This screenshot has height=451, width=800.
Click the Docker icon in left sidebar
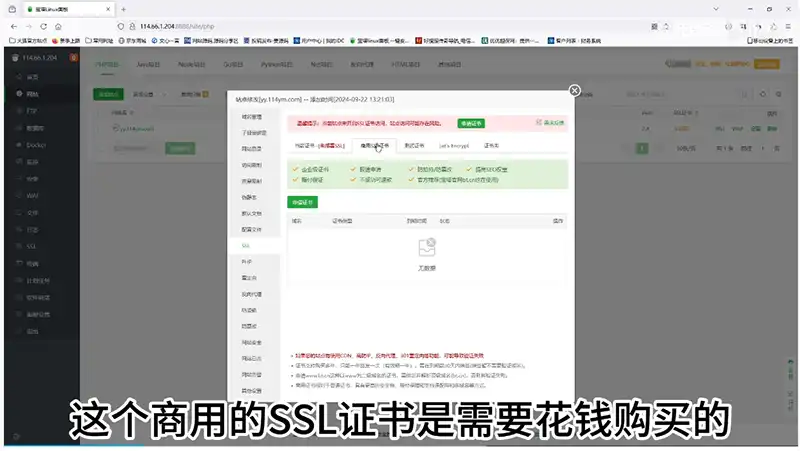30,144
